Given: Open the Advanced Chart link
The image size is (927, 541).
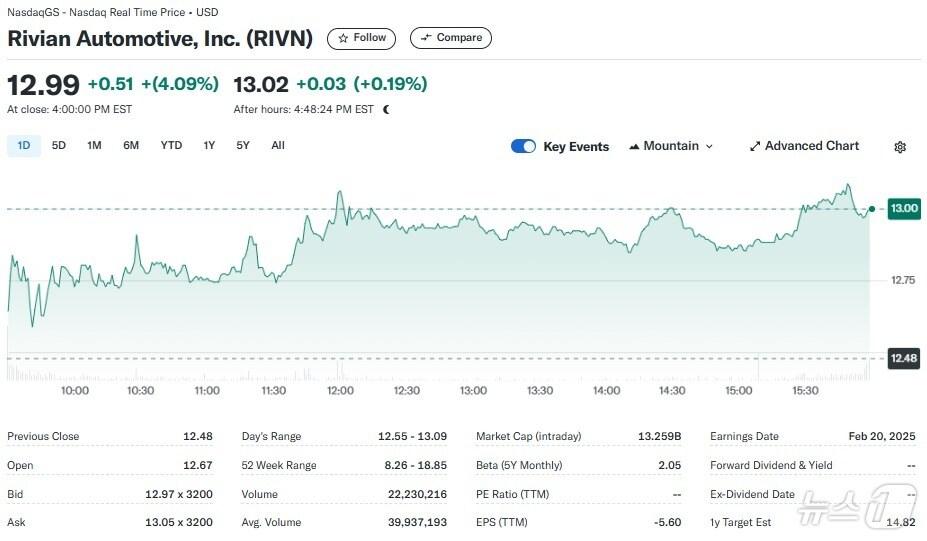Looking at the screenshot, I should [811, 146].
